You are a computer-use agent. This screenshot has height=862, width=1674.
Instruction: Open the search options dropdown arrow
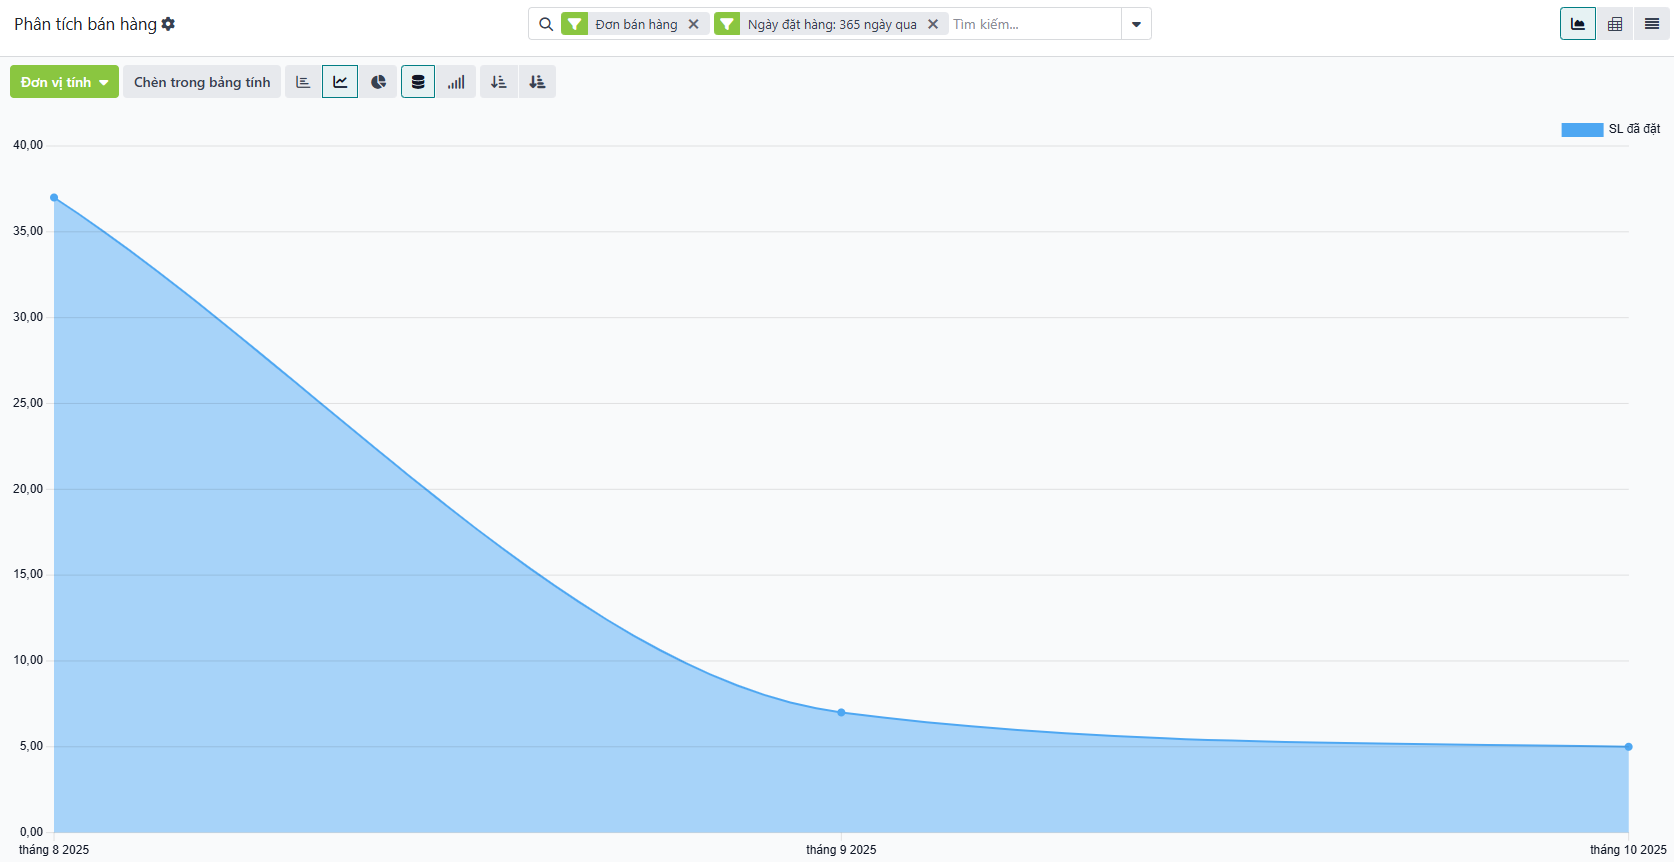1136,24
